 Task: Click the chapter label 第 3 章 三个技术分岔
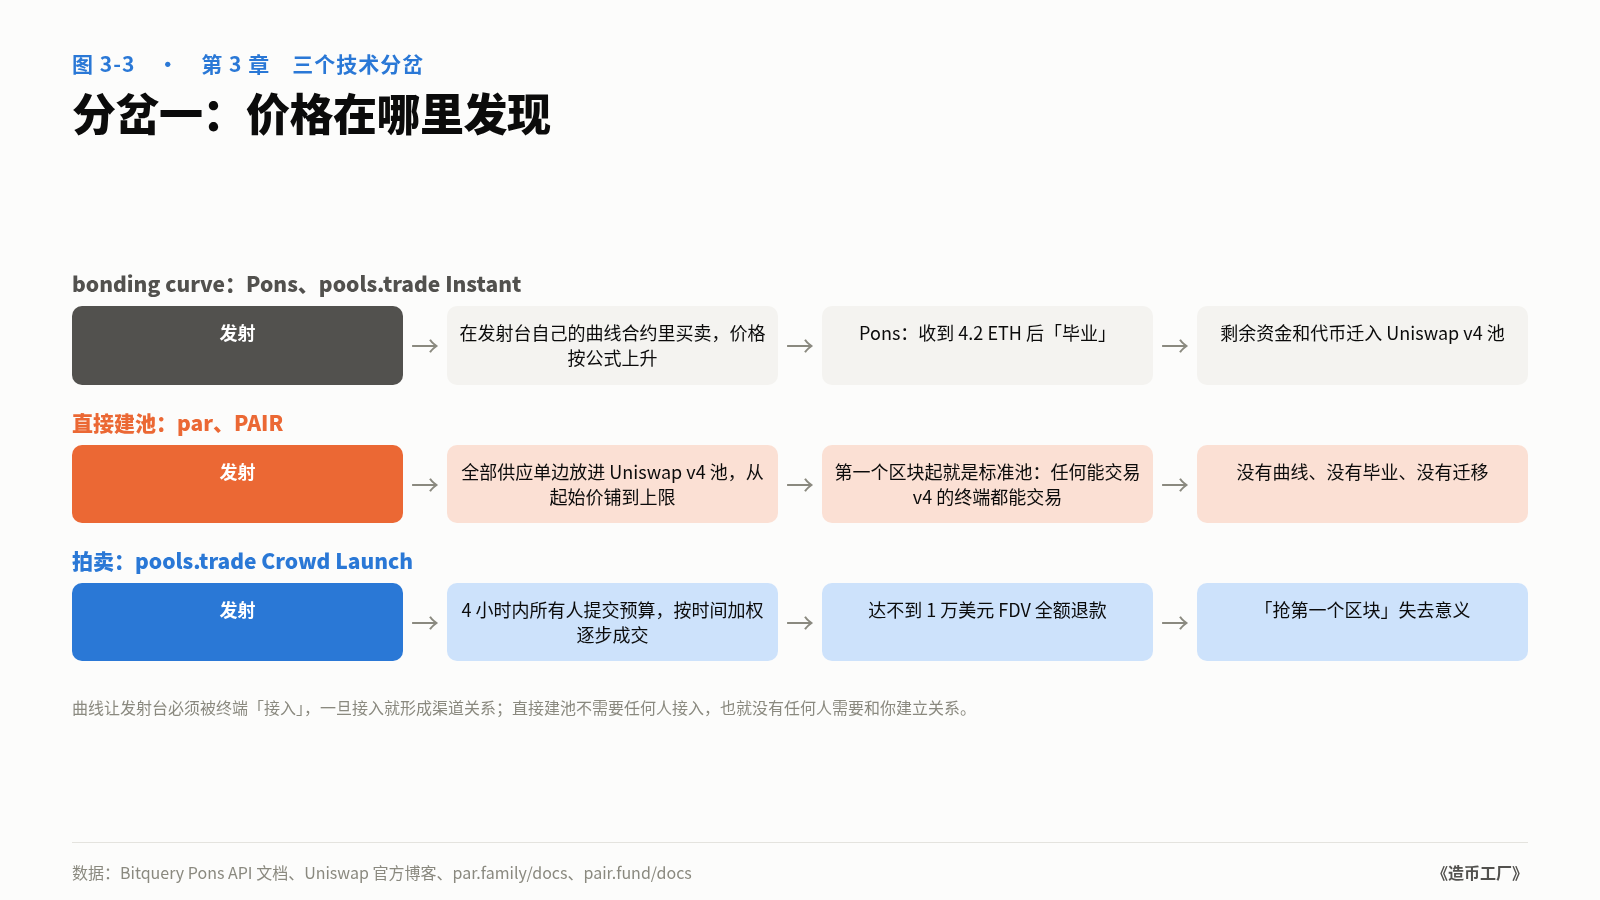[312, 65]
